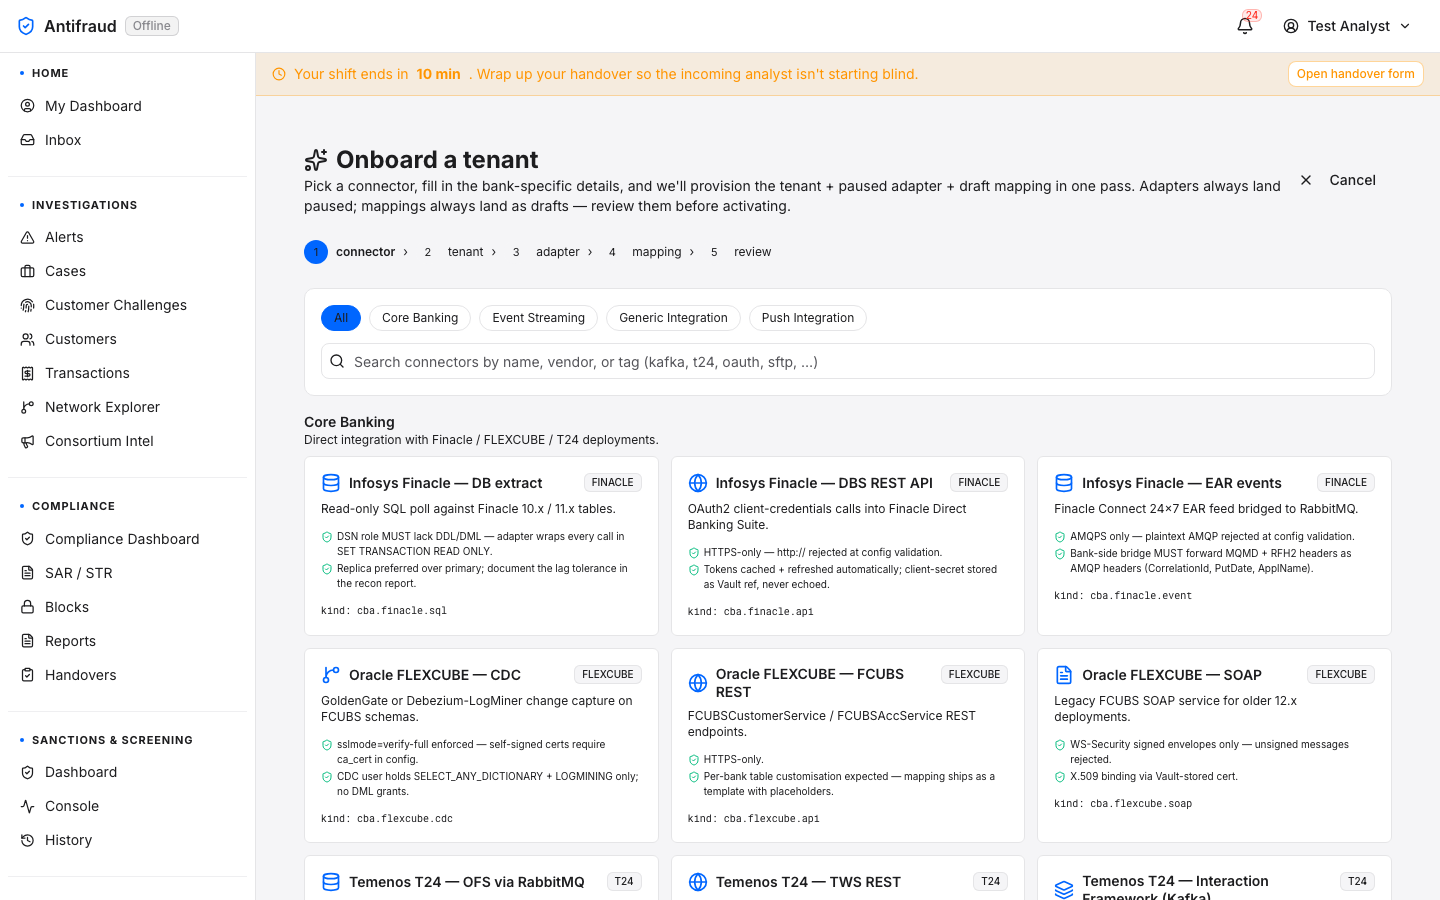Click the Transactions receipt icon

click(x=28, y=373)
